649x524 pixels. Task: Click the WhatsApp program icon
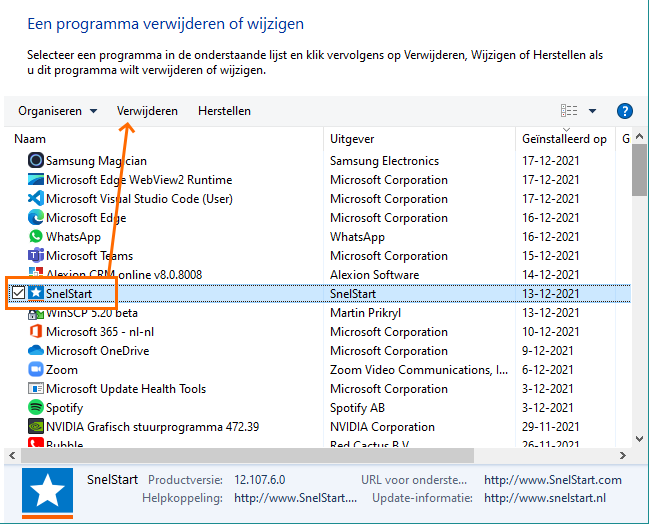(x=36, y=236)
